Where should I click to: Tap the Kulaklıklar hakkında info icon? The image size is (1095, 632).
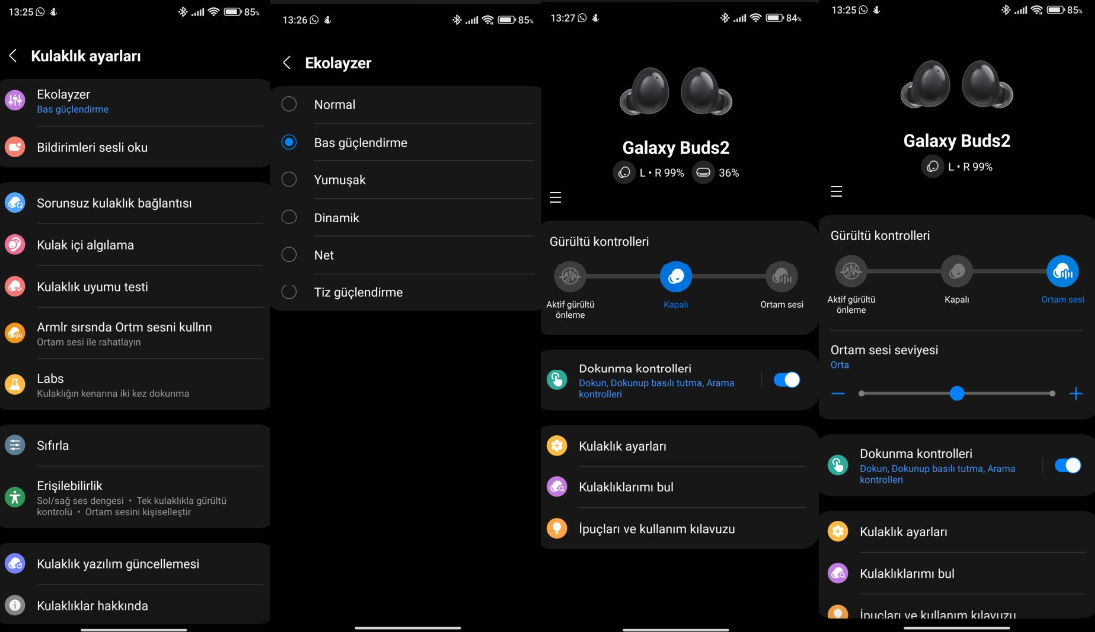click(15, 605)
